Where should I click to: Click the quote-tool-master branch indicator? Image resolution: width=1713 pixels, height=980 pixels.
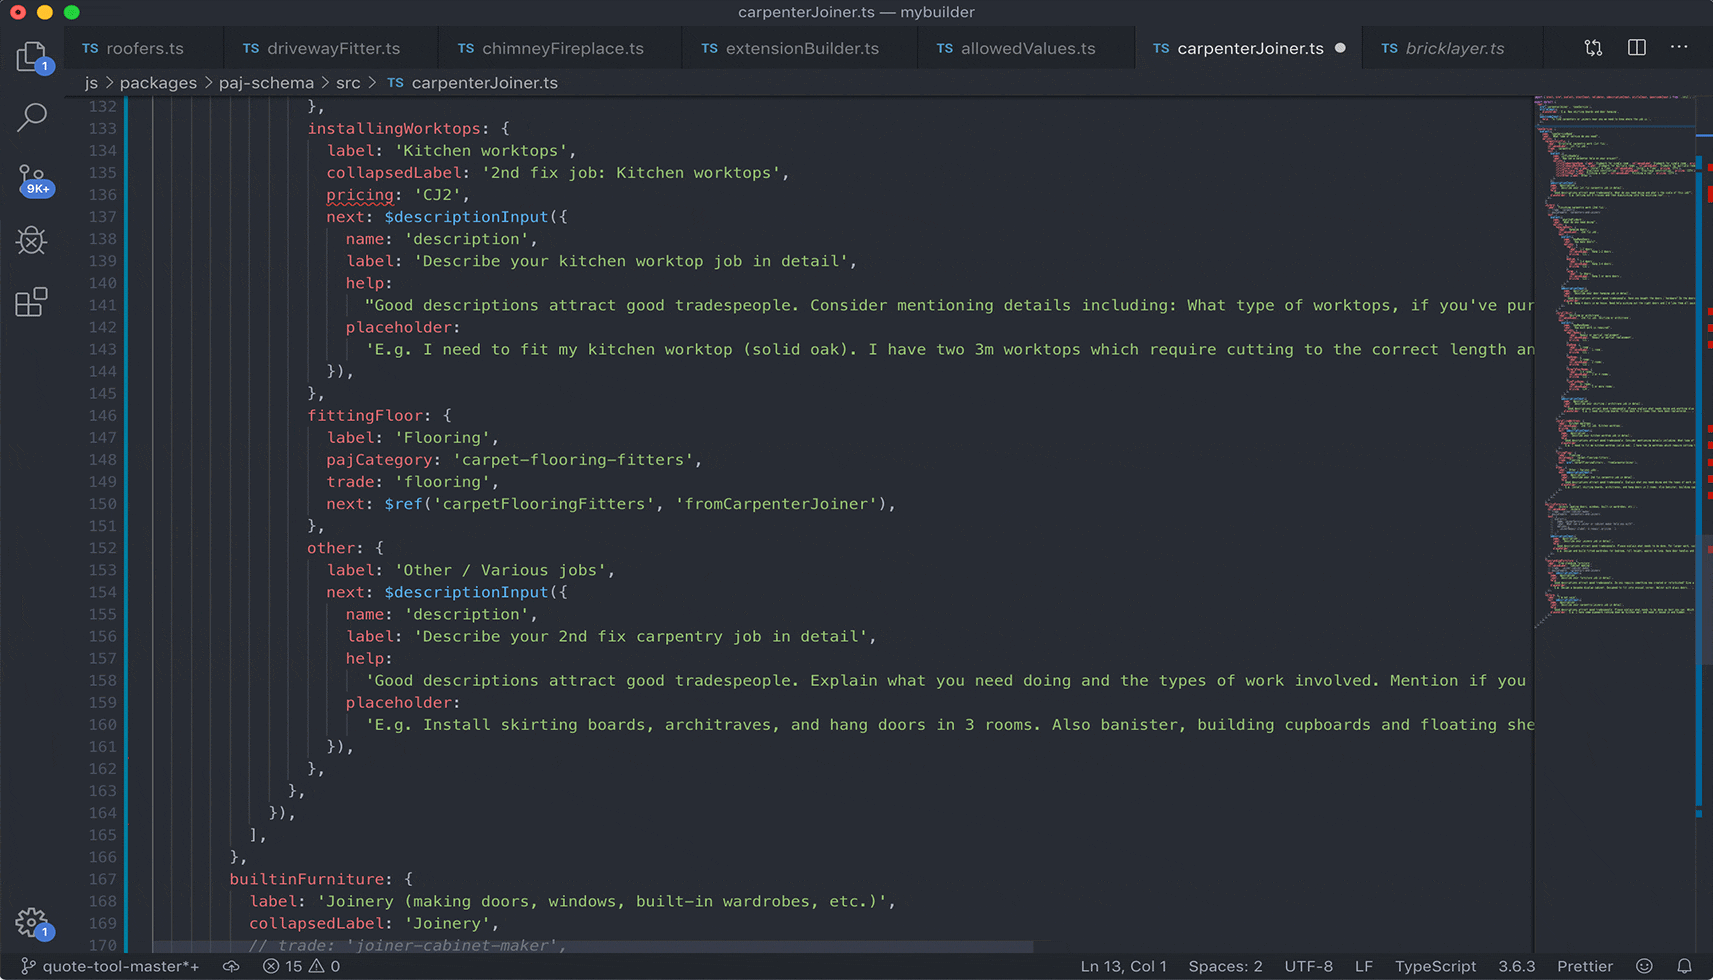110,966
